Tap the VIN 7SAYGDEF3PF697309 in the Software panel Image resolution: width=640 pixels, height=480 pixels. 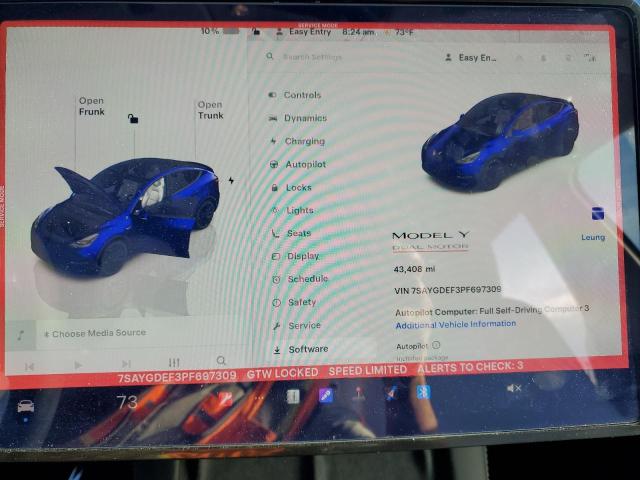coord(447,290)
